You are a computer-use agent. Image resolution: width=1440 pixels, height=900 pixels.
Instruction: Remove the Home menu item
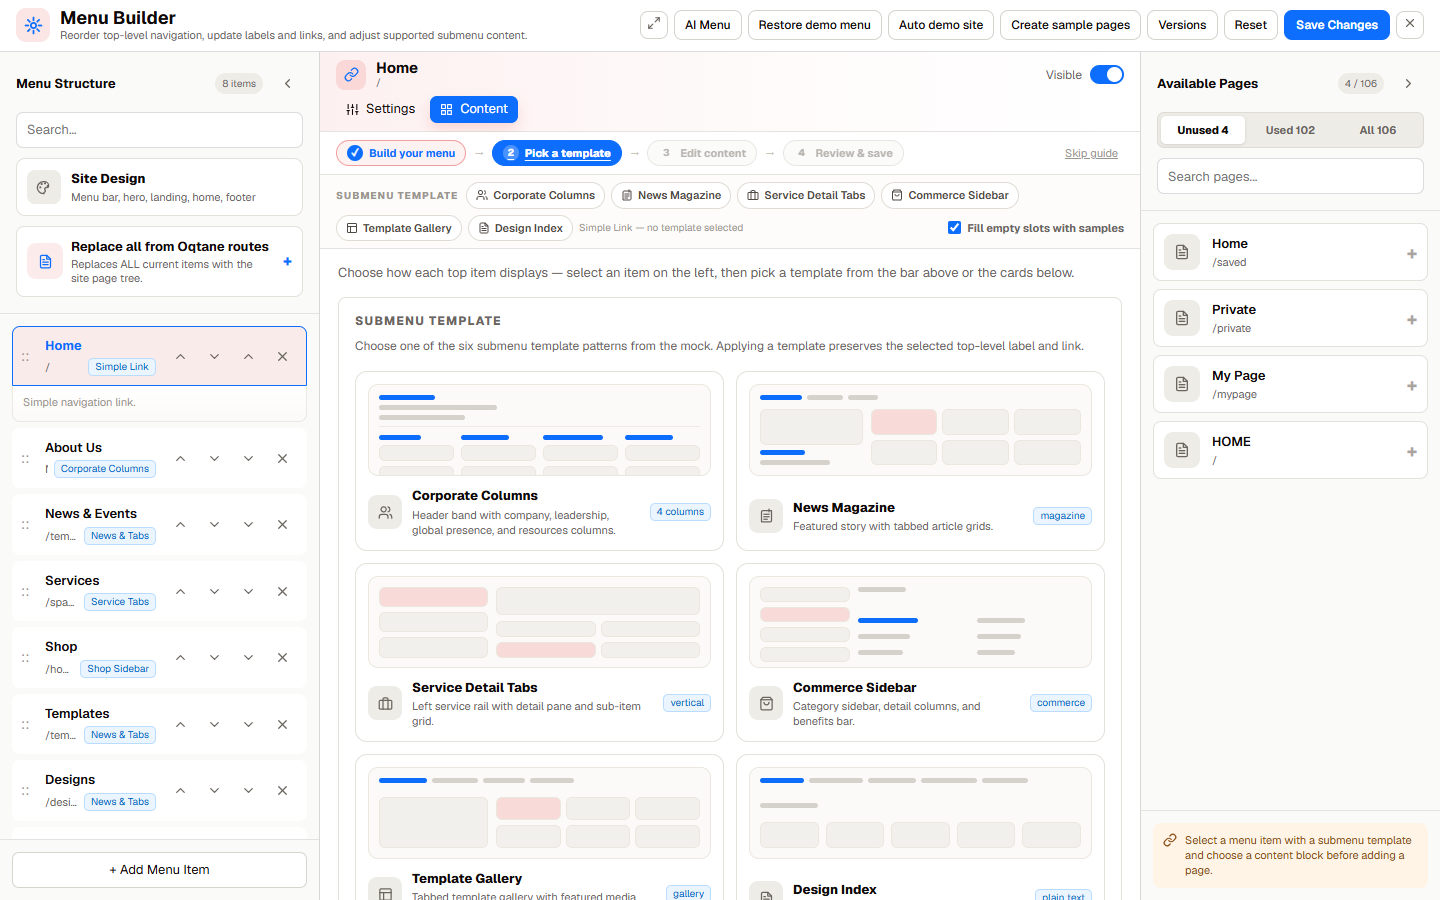[282, 357]
